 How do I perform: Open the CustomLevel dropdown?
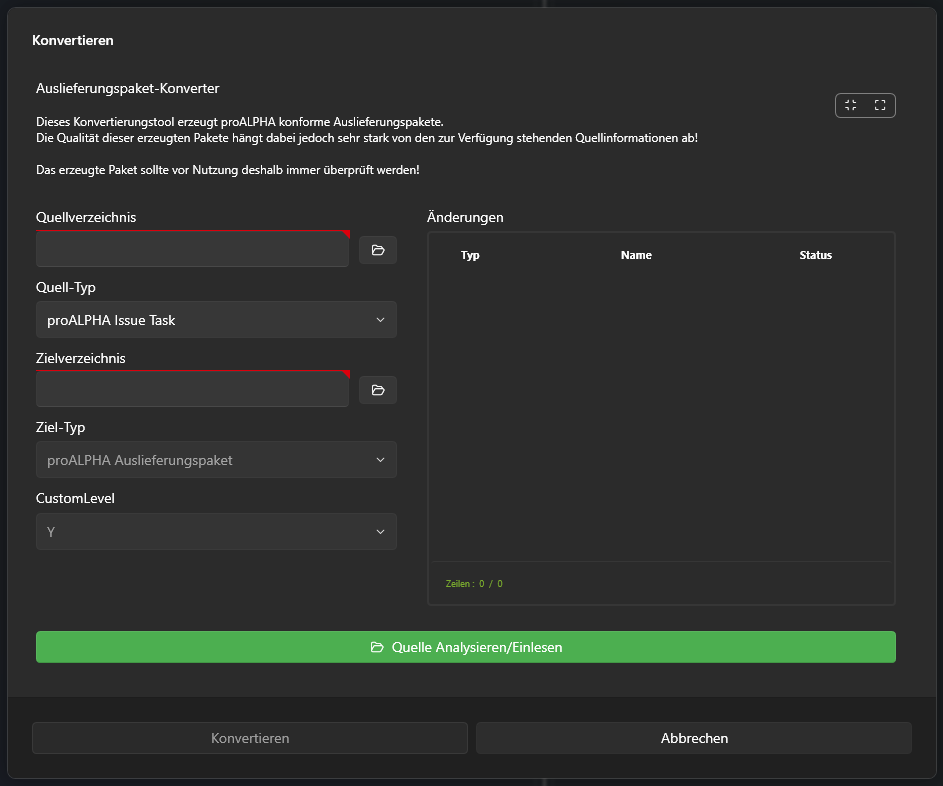pyautogui.click(x=216, y=532)
